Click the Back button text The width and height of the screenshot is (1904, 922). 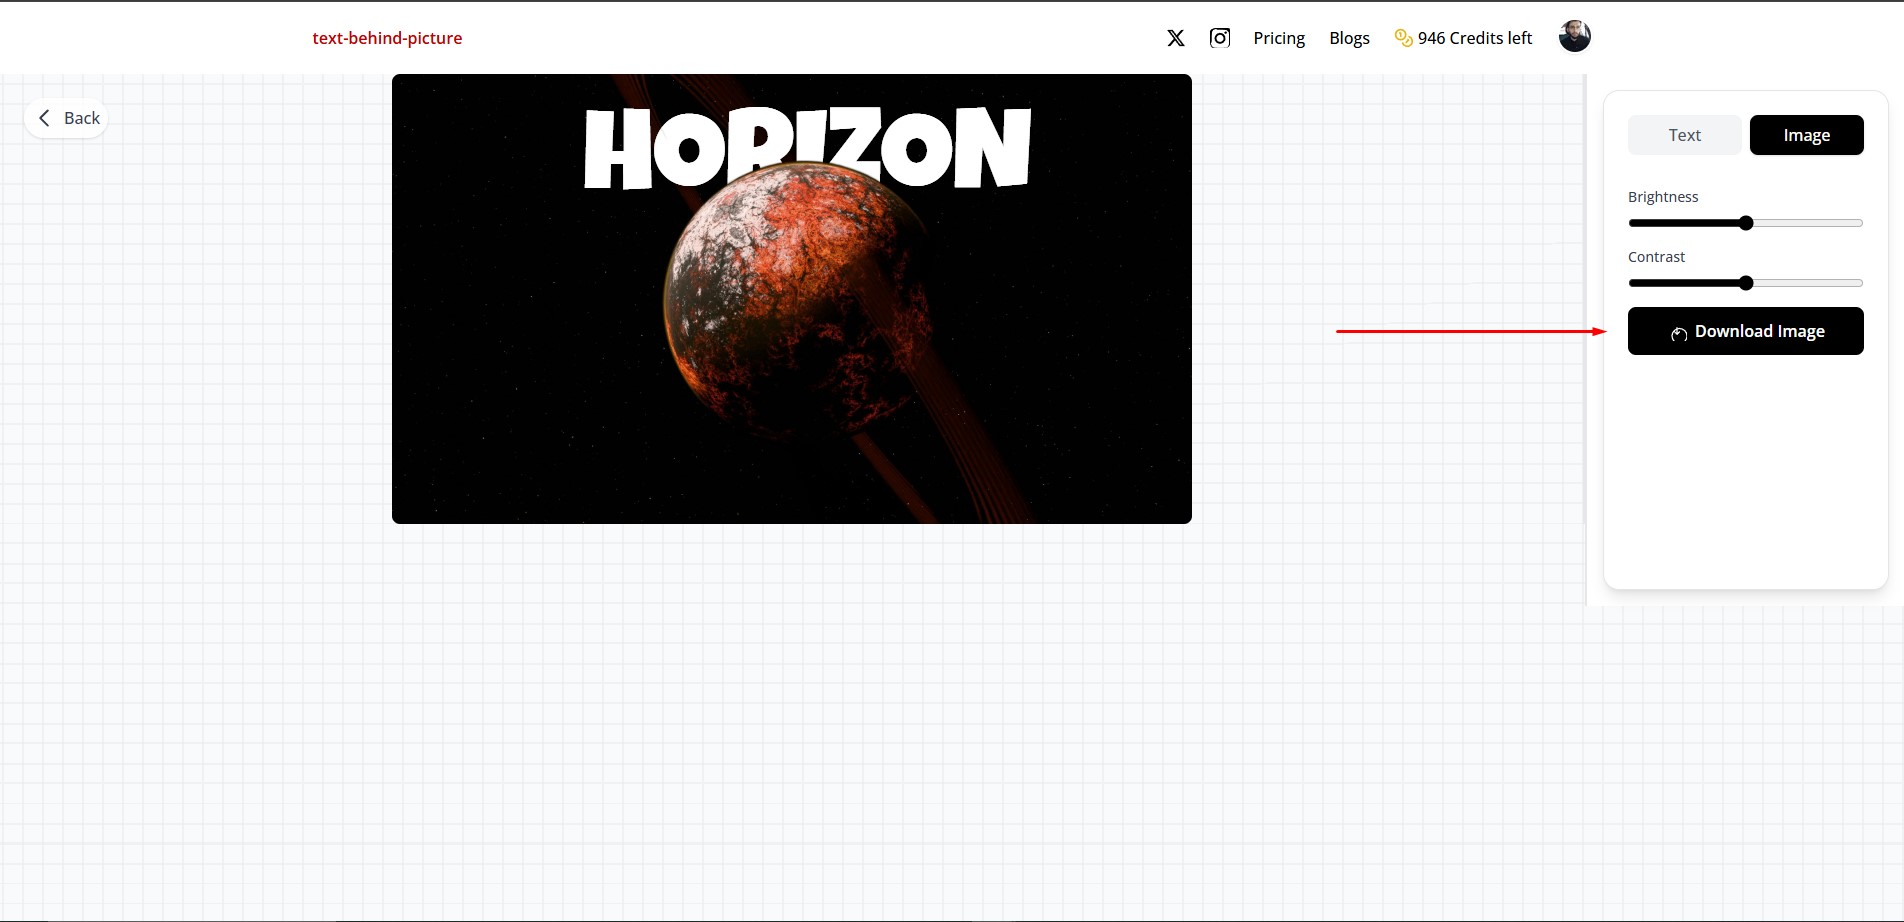82,118
